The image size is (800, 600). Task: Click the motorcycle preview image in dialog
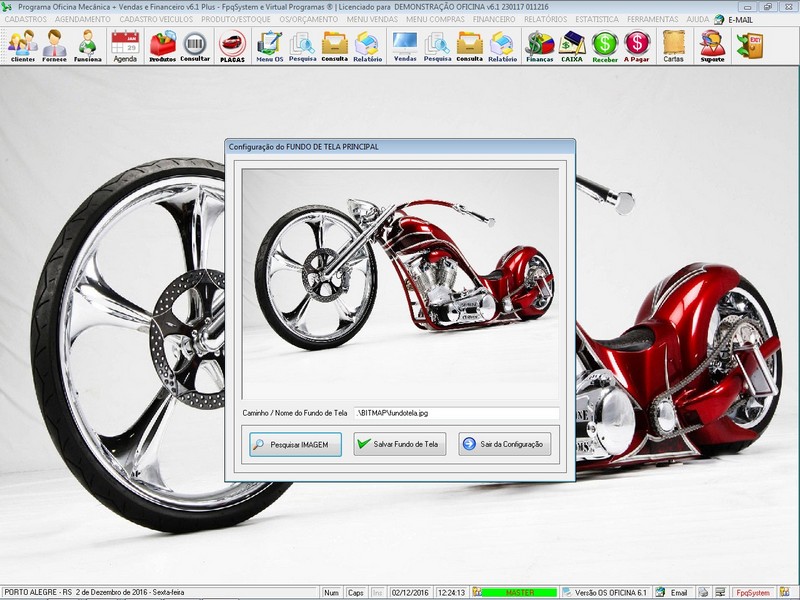401,284
